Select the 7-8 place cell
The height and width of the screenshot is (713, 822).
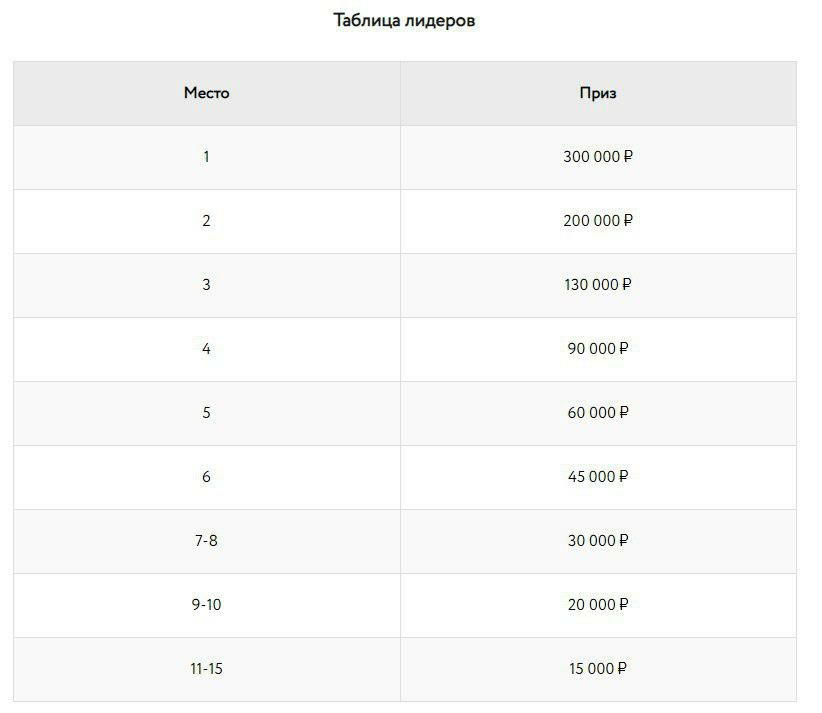(x=207, y=541)
